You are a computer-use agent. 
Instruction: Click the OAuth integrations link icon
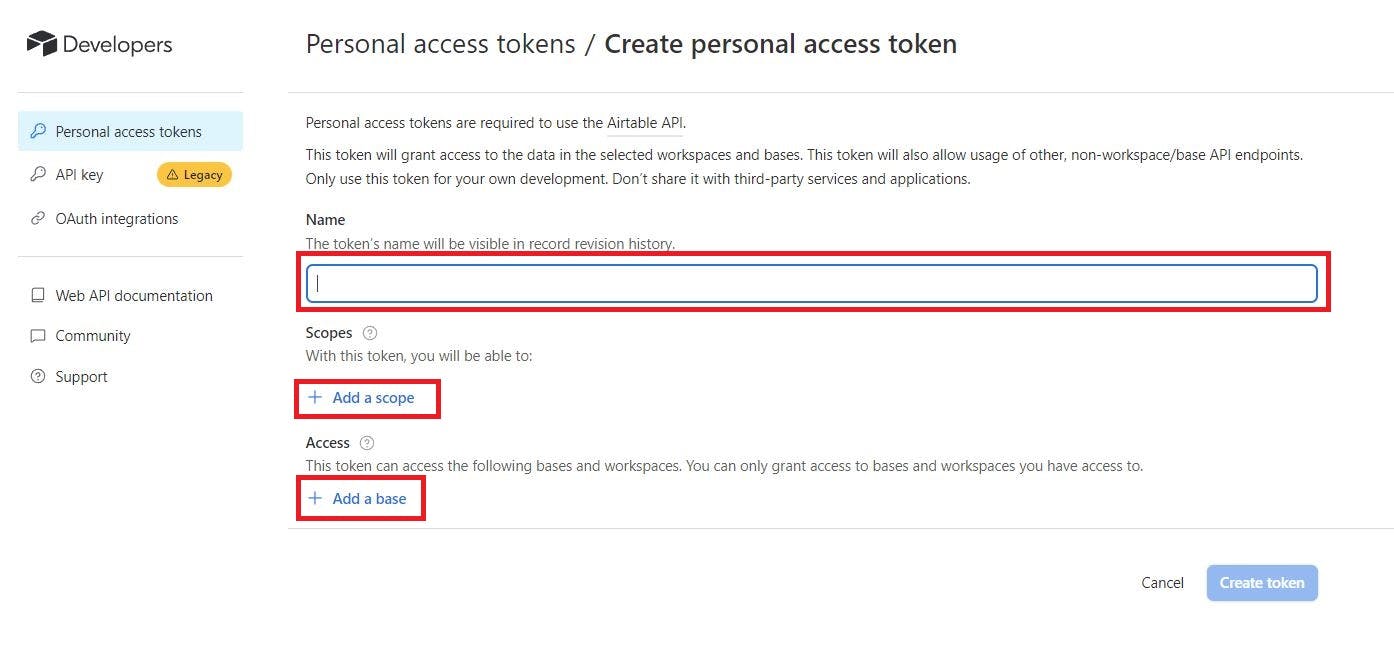point(38,219)
